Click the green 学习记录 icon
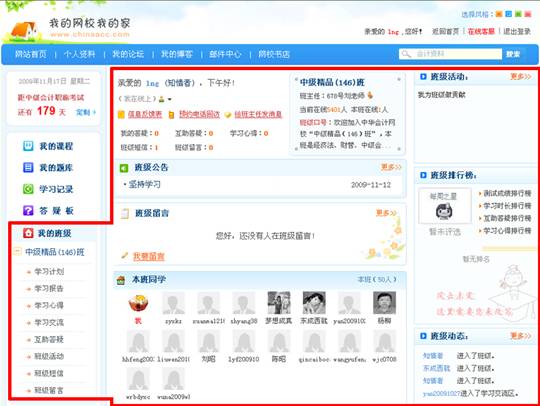Screen dimensions: 540x406 tap(28, 189)
